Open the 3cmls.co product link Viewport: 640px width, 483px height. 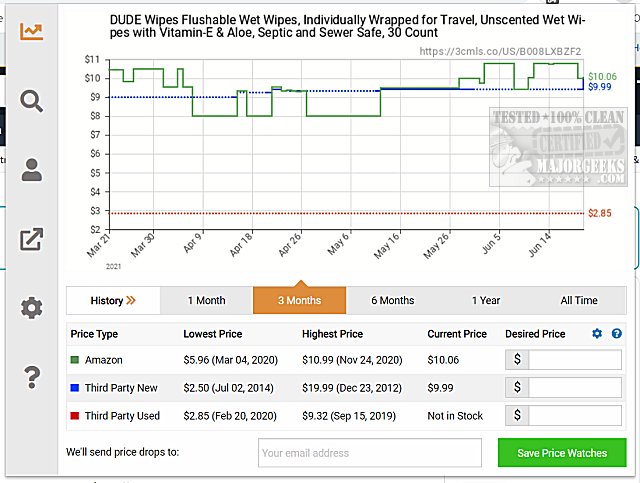coord(500,51)
